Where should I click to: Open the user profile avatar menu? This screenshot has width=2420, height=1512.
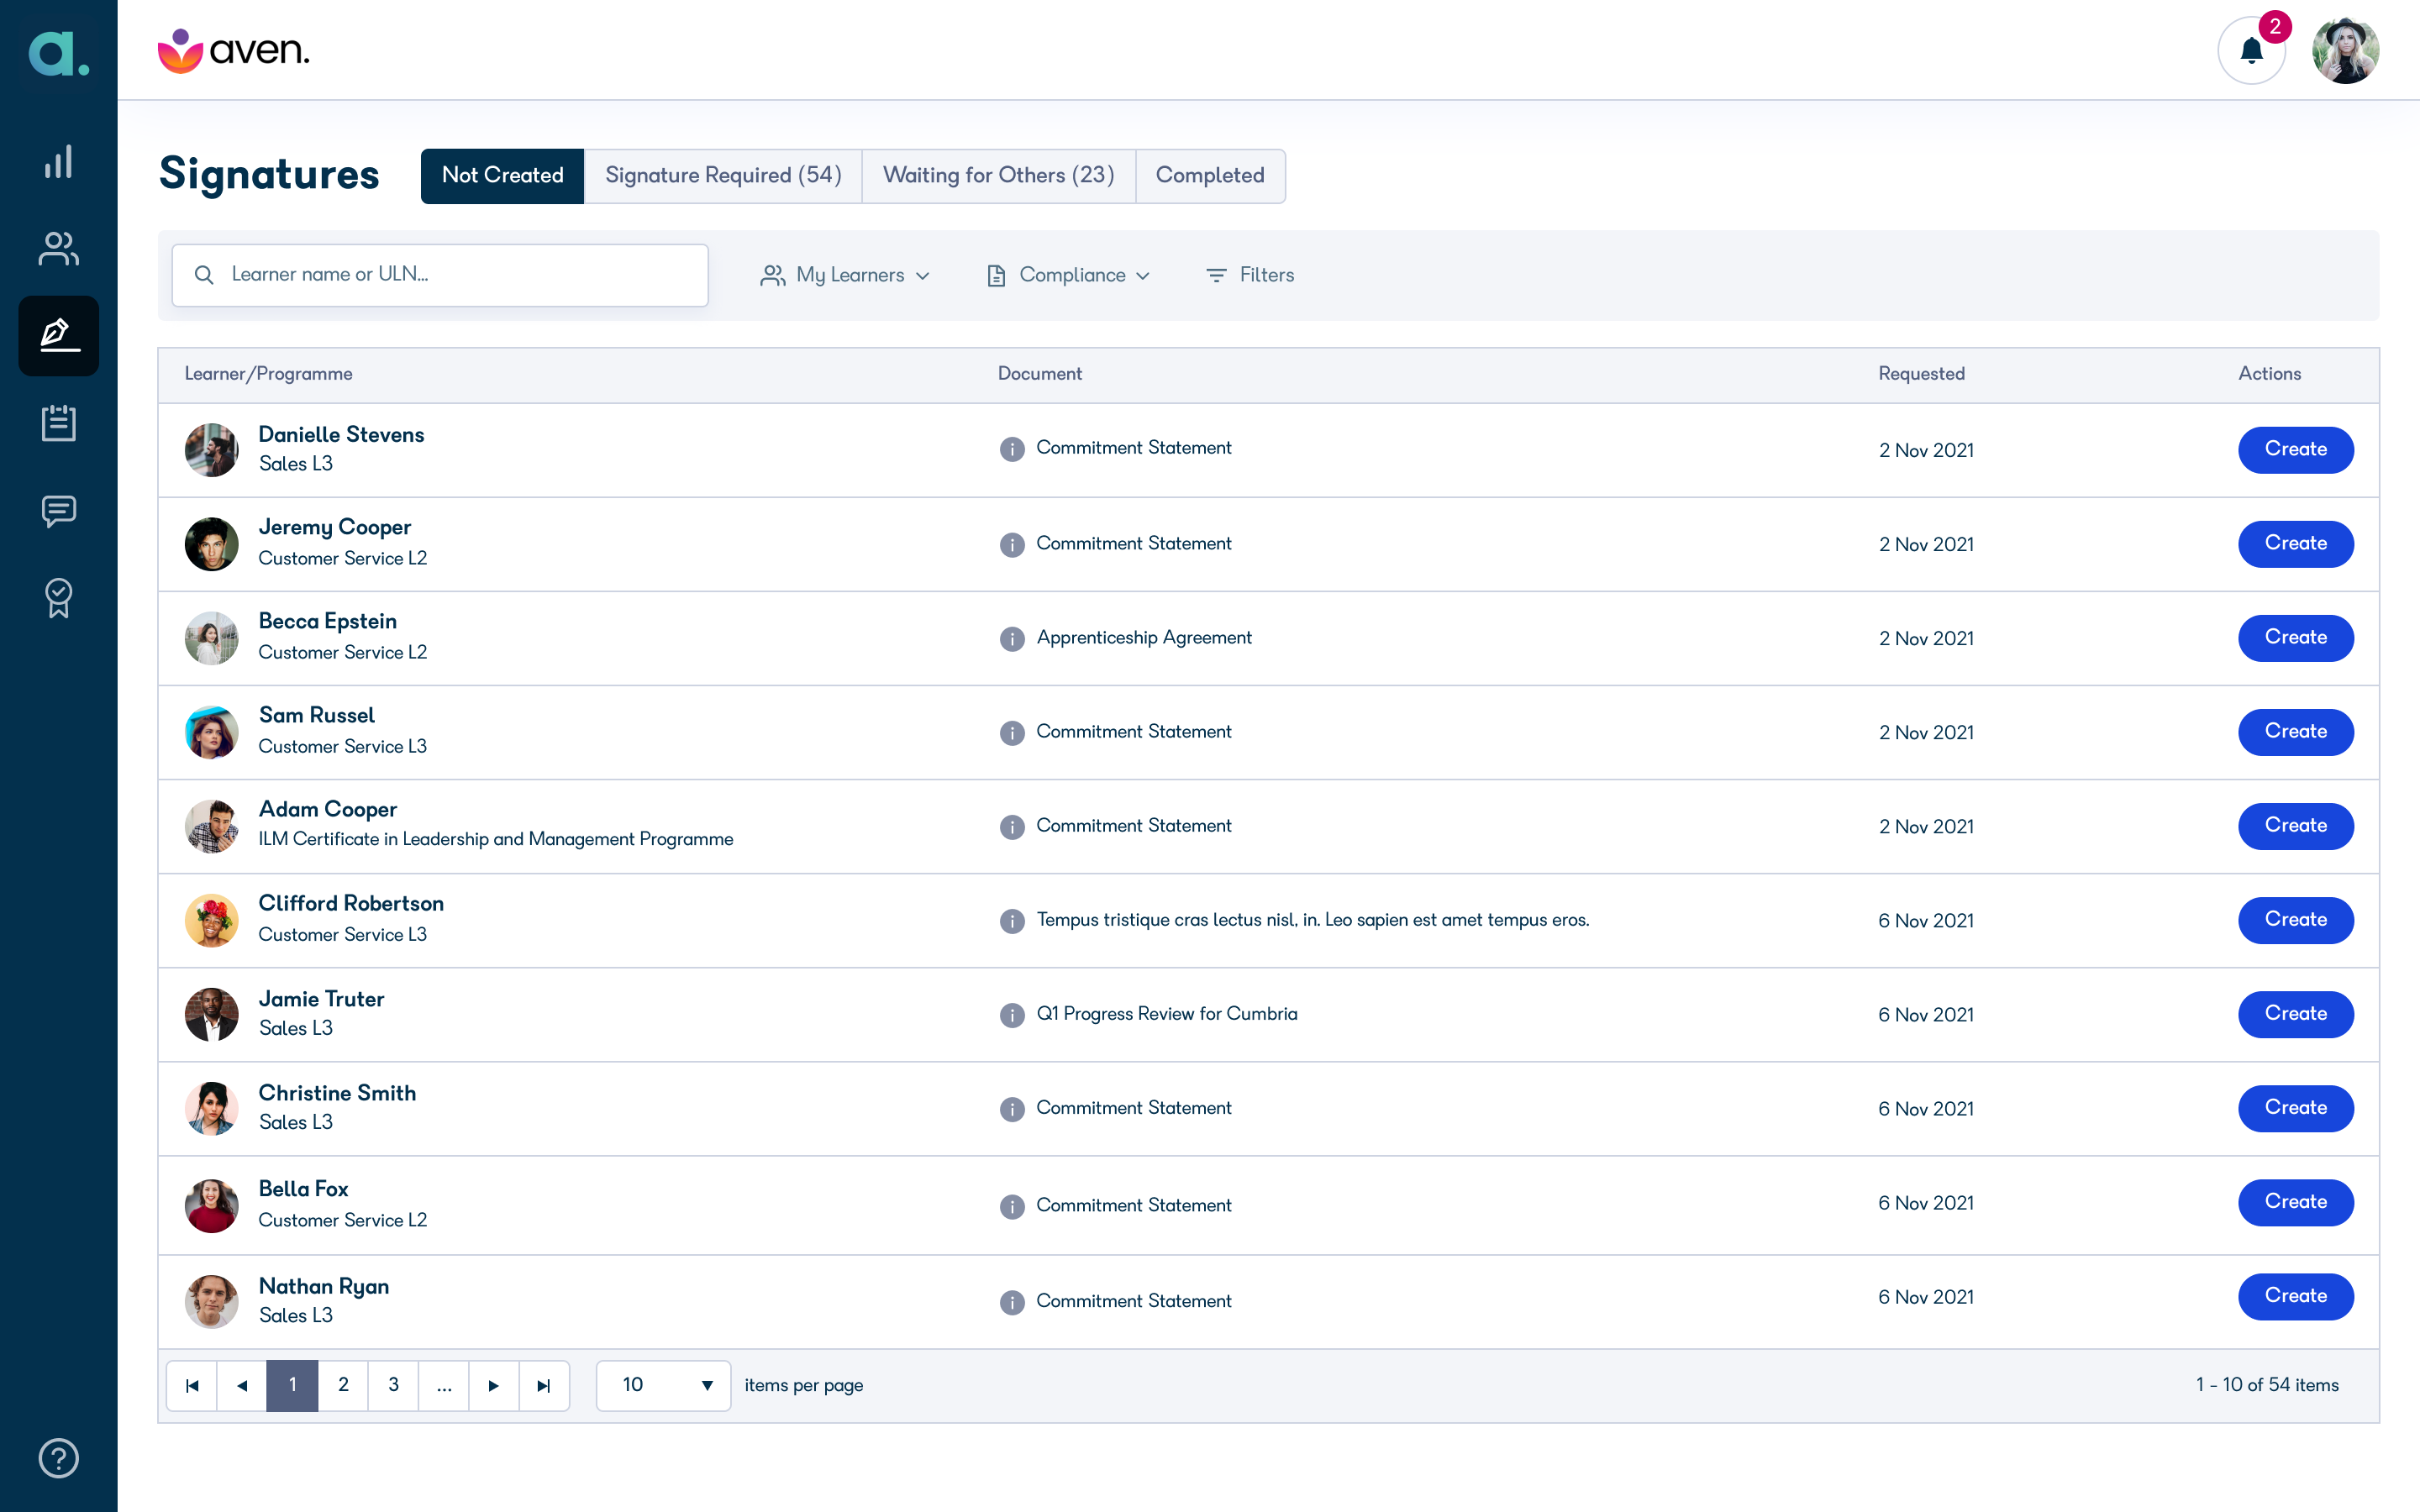pyautogui.click(x=2345, y=50)
